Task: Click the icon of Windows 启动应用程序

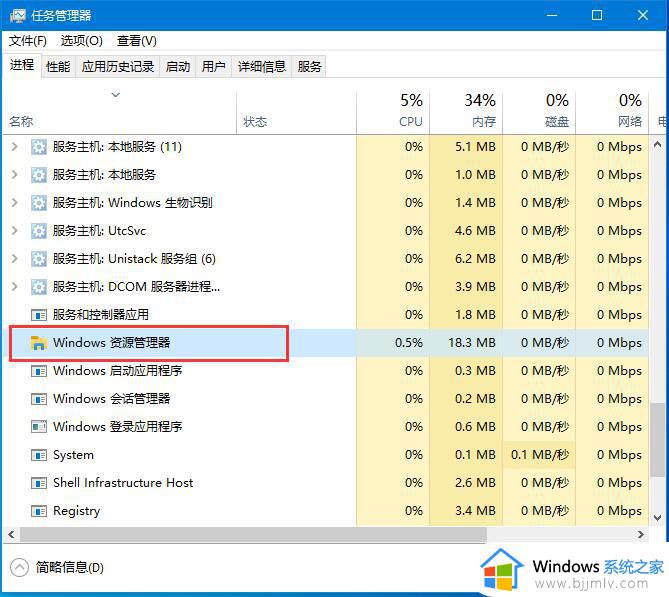Action: coord(39,371)
